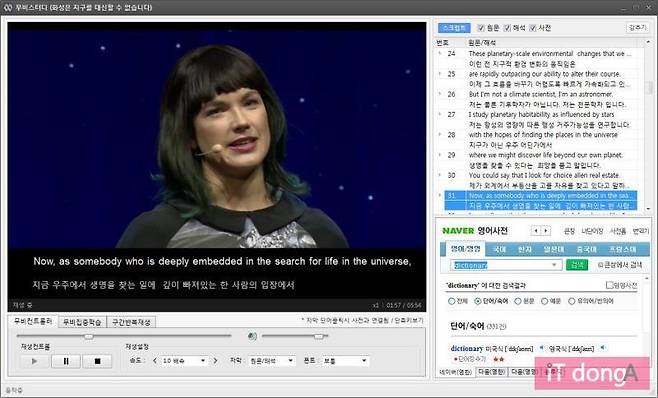
Task: Go back in Naver dictionary history
Action: (x=535, y=230)
